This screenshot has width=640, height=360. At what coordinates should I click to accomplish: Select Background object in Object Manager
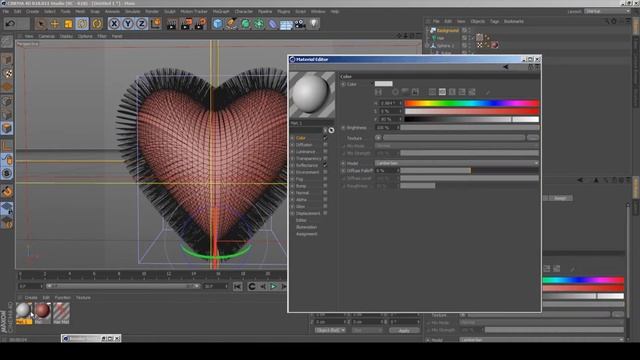(x=448, y=30)
